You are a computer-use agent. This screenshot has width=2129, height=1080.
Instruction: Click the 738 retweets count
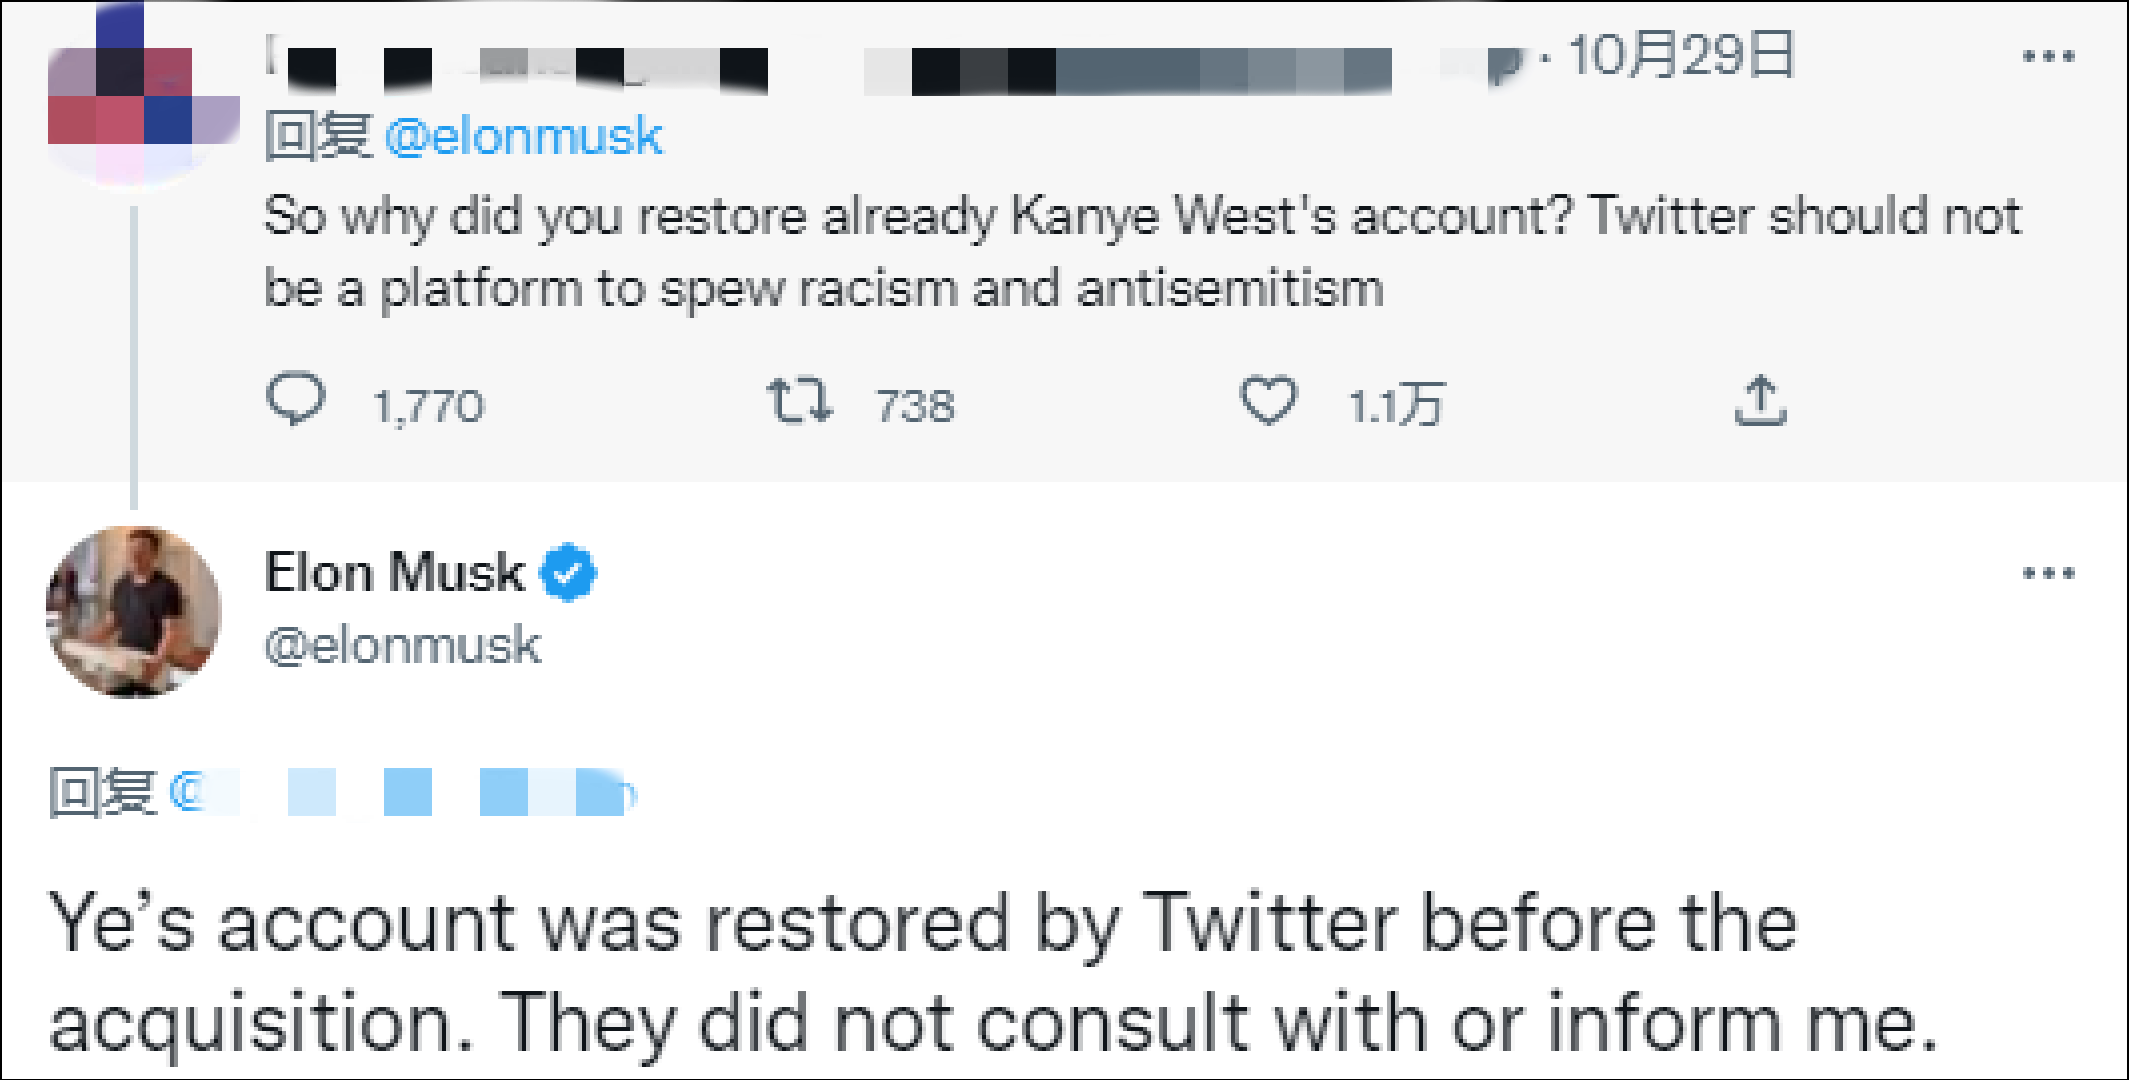pyautogui.click(x=915, y=406)
